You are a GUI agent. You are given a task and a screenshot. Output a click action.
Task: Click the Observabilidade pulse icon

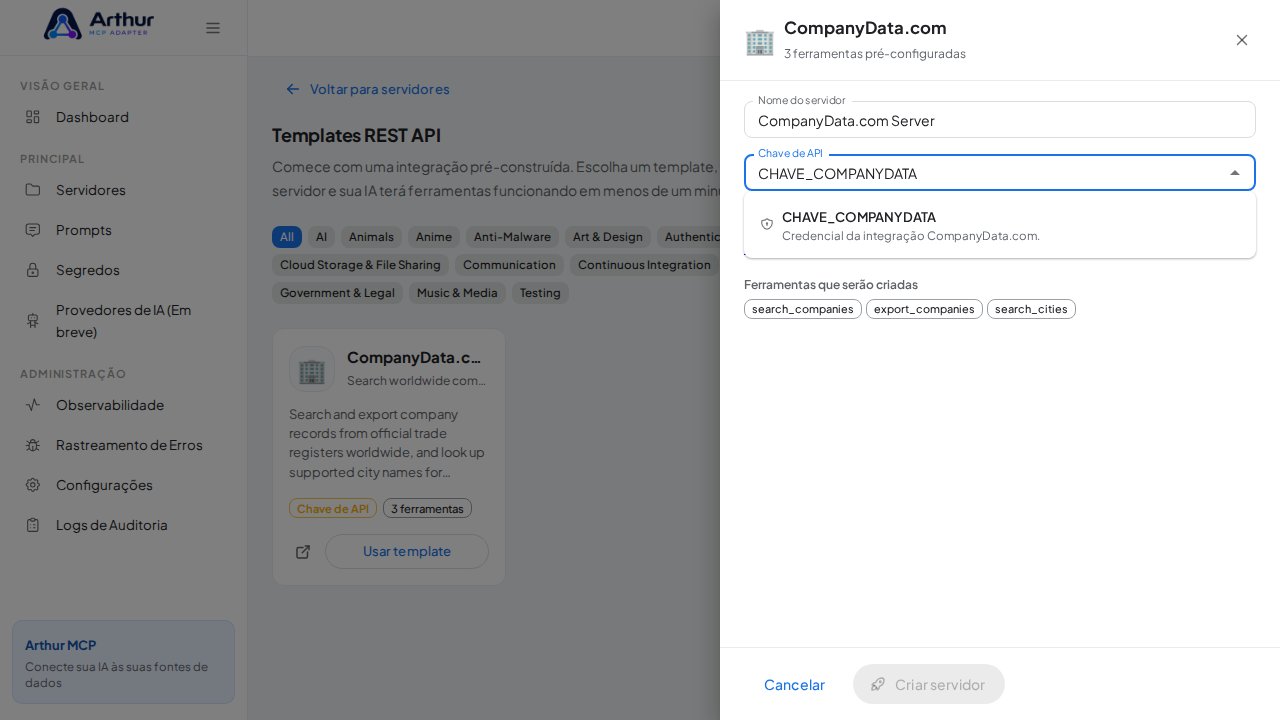tap(33, 405)
